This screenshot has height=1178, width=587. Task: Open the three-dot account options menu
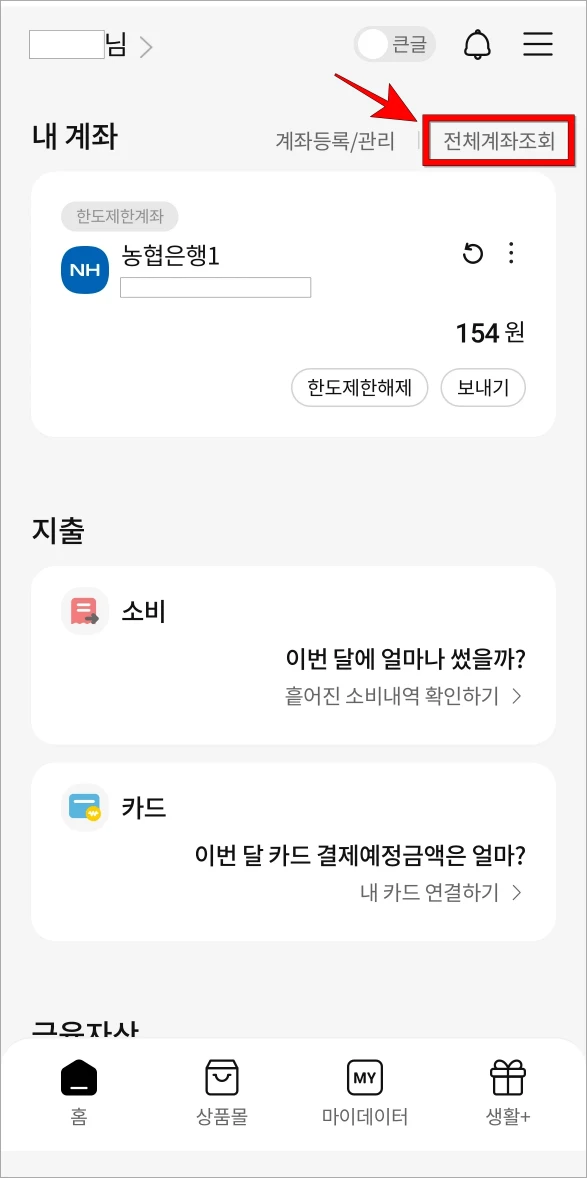(x=511, y=254)
